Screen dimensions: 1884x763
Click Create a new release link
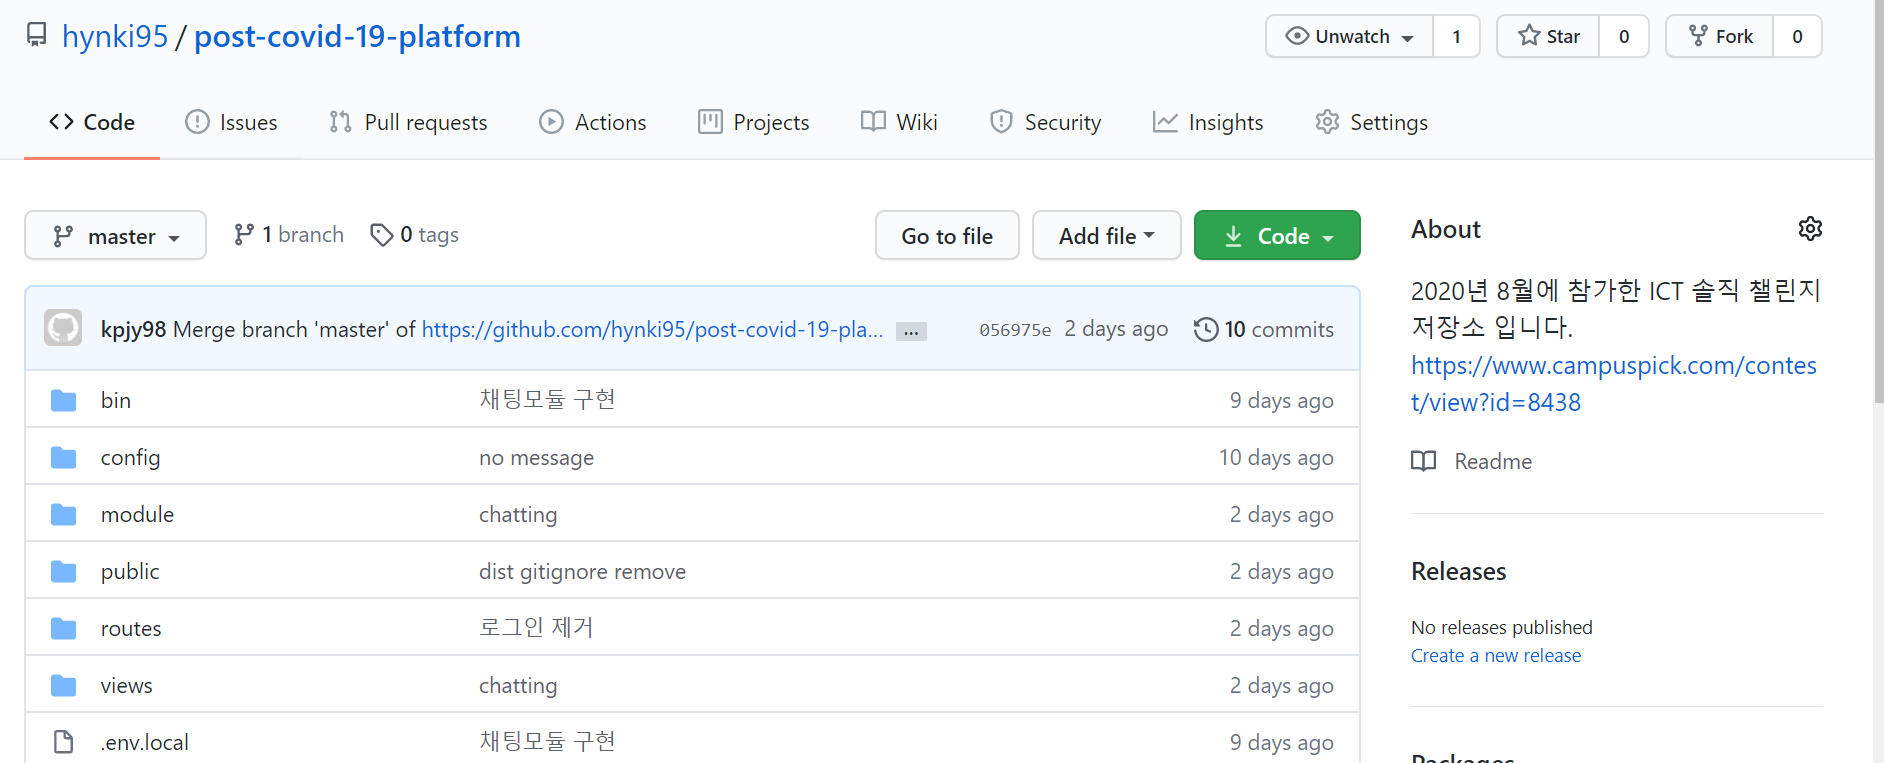pos(1496,656)
